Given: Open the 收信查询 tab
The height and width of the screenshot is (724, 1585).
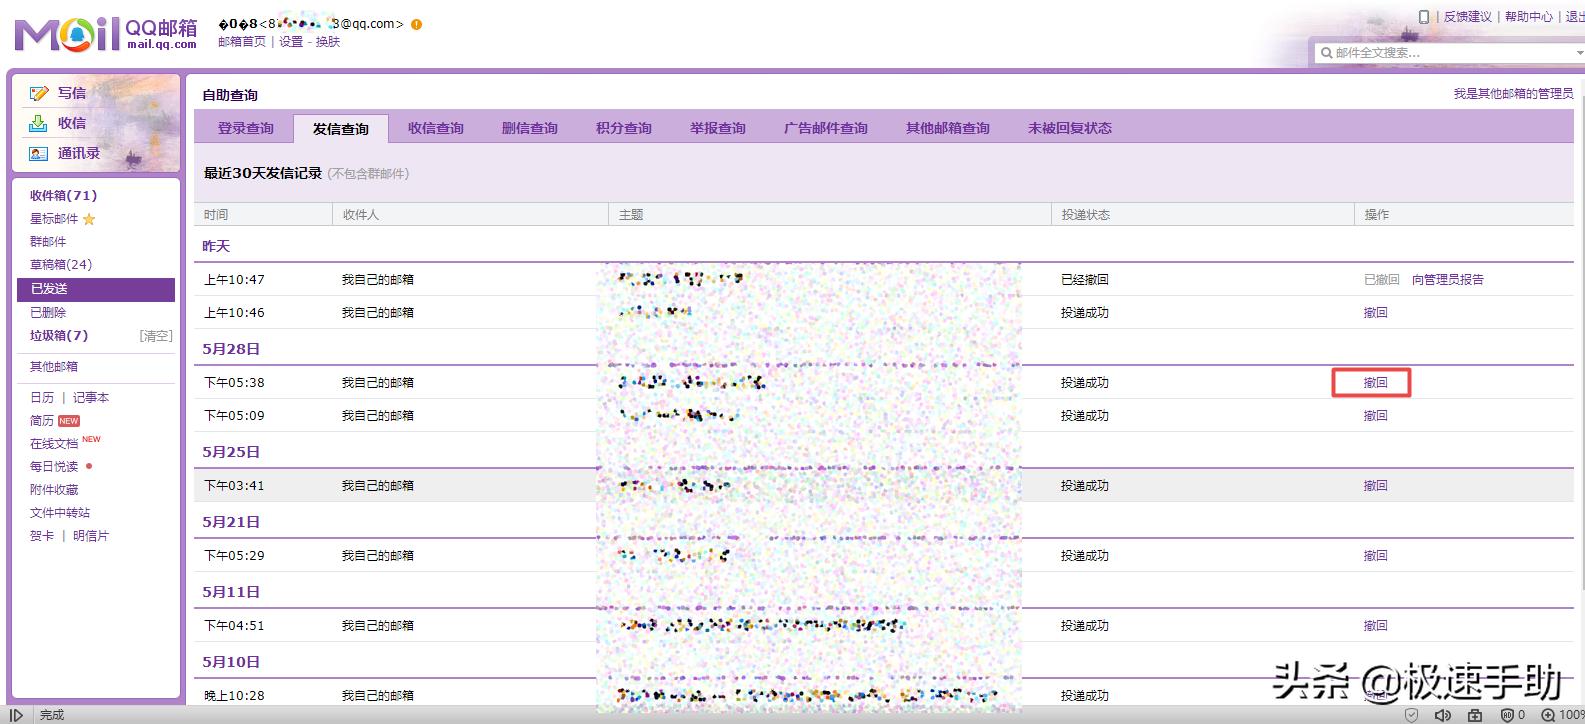Looking at the screenshot, I should [x=436, y=128].
